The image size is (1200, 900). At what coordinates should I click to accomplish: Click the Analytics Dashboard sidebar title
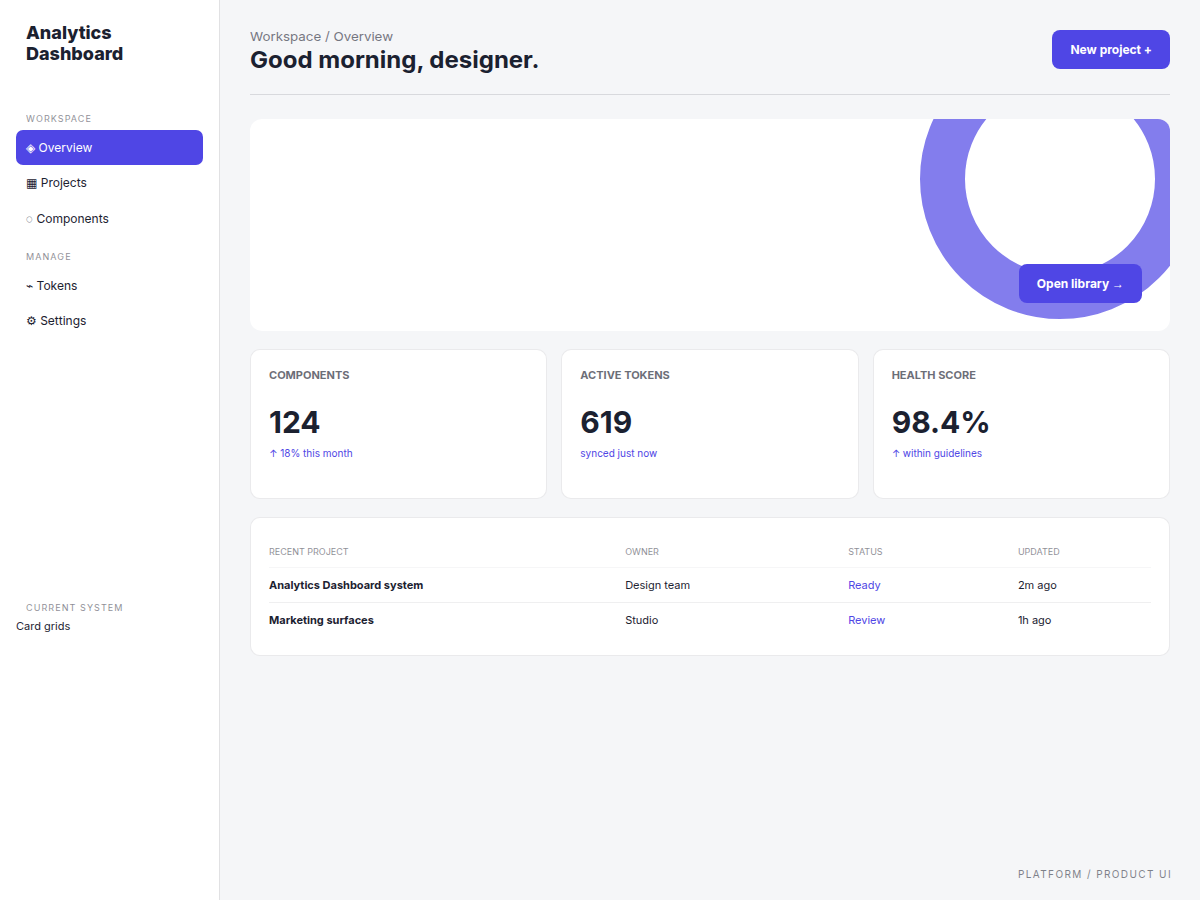(75, 44)
